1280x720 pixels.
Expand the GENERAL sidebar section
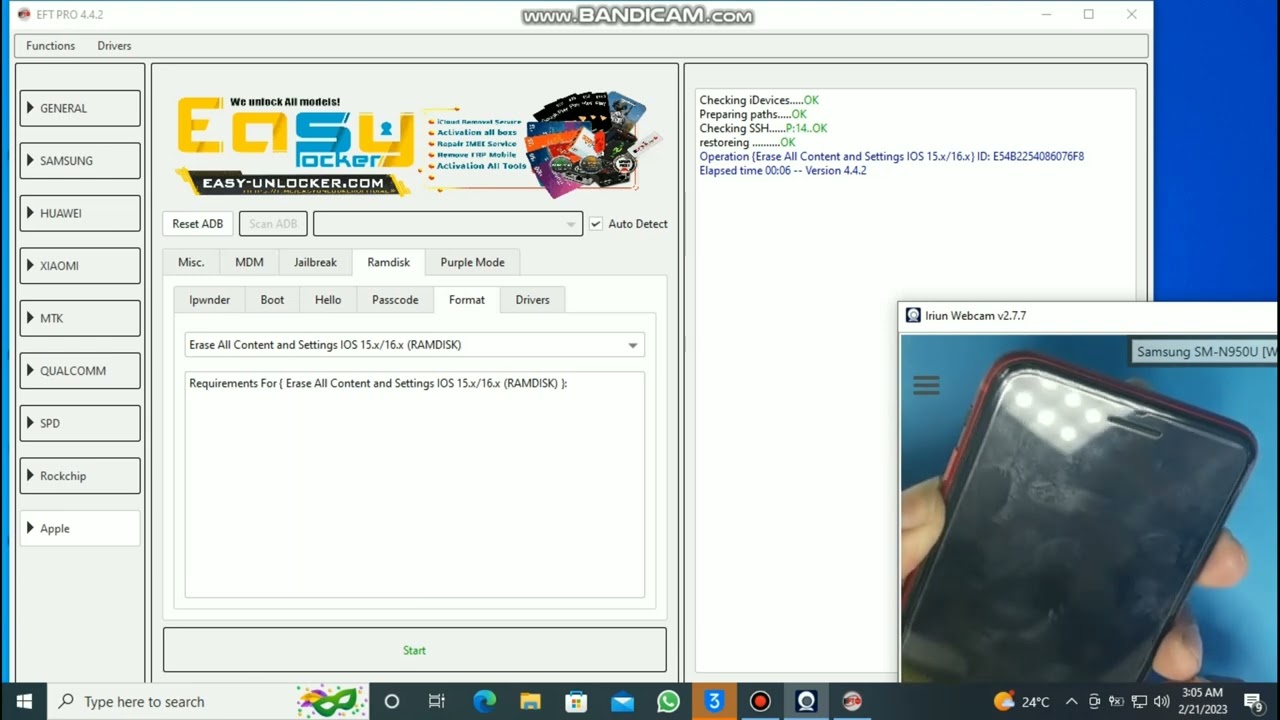80,108
